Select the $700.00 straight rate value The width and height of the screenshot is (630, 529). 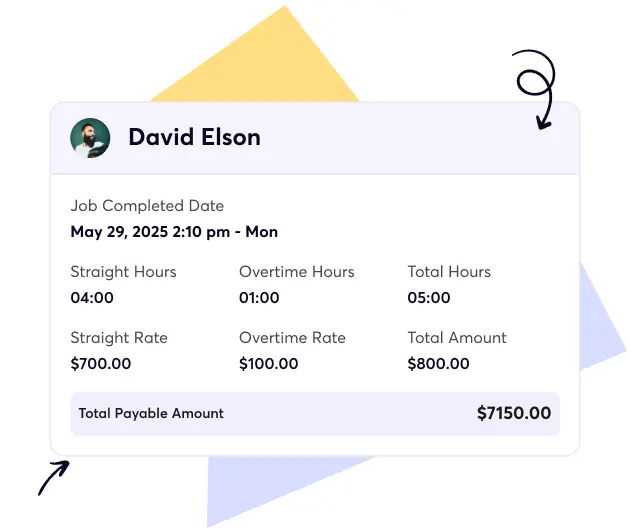click(100, 364)
